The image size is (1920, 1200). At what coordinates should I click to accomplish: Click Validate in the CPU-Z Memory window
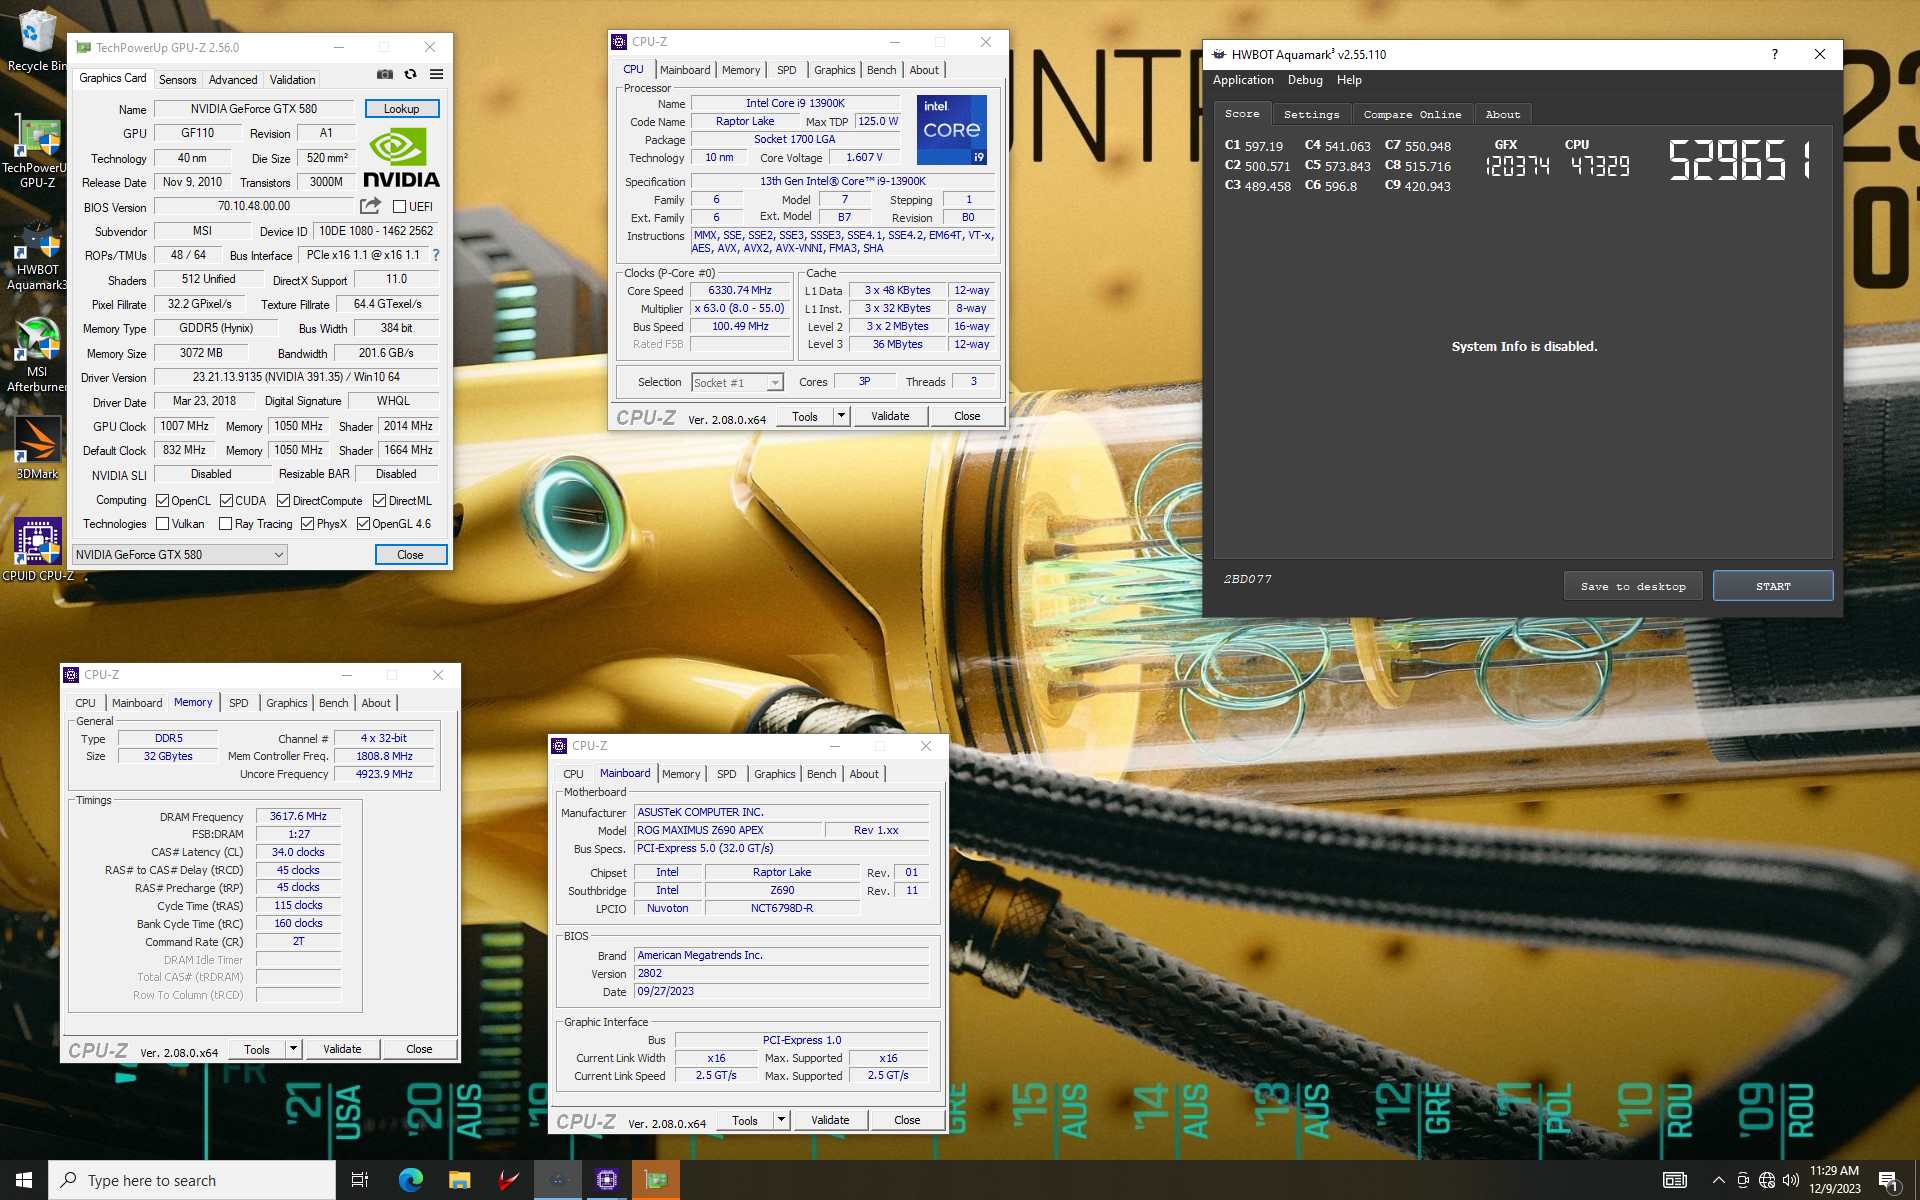click(x=342, y=1049)
